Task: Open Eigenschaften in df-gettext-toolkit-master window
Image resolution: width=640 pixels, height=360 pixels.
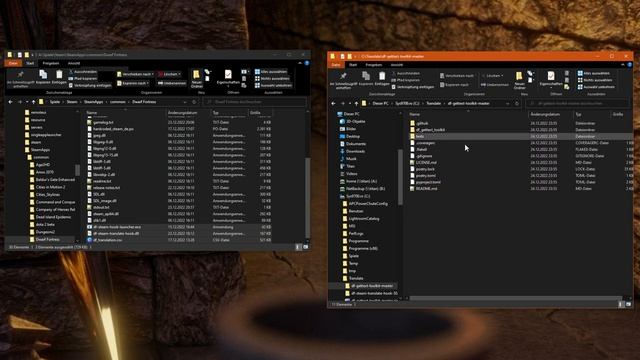Action: pyautogui.click(x=551, y=79)
